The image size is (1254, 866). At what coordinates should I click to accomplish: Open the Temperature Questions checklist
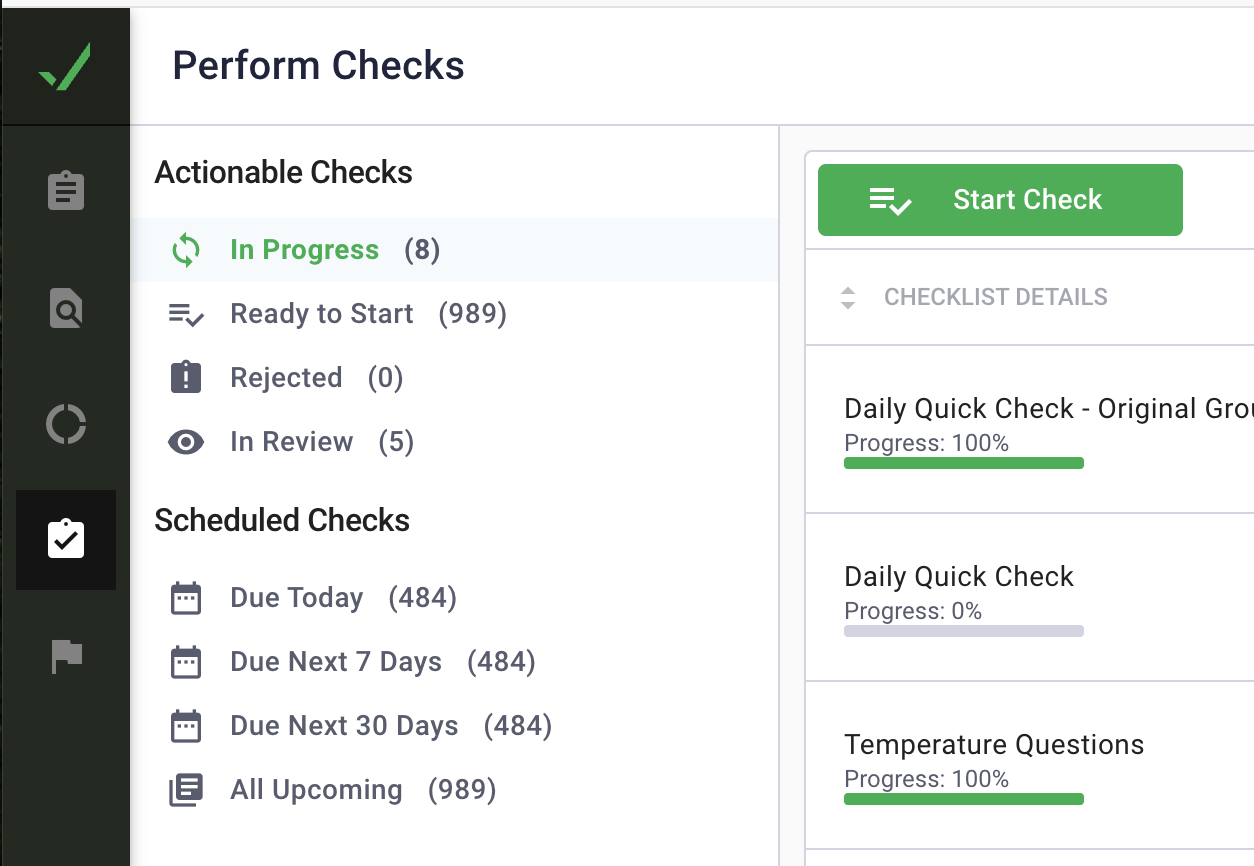[x=994, y=745]
